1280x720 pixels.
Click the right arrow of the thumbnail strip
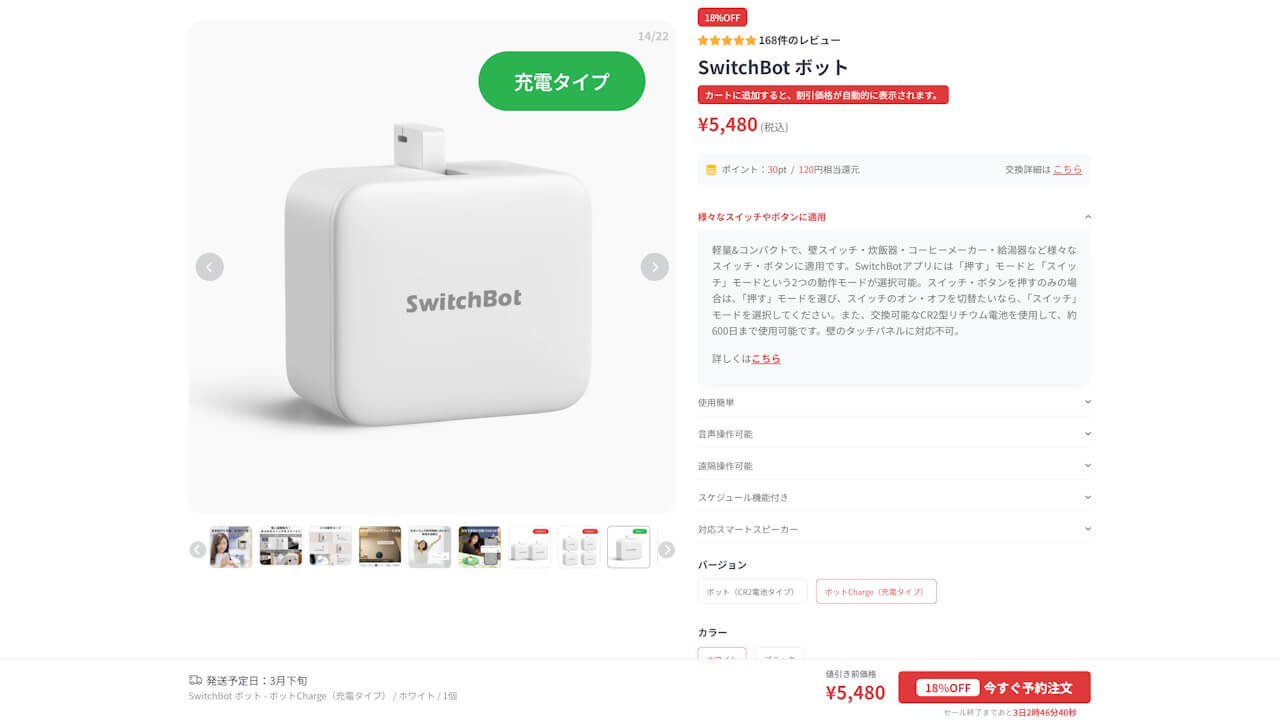666,546
